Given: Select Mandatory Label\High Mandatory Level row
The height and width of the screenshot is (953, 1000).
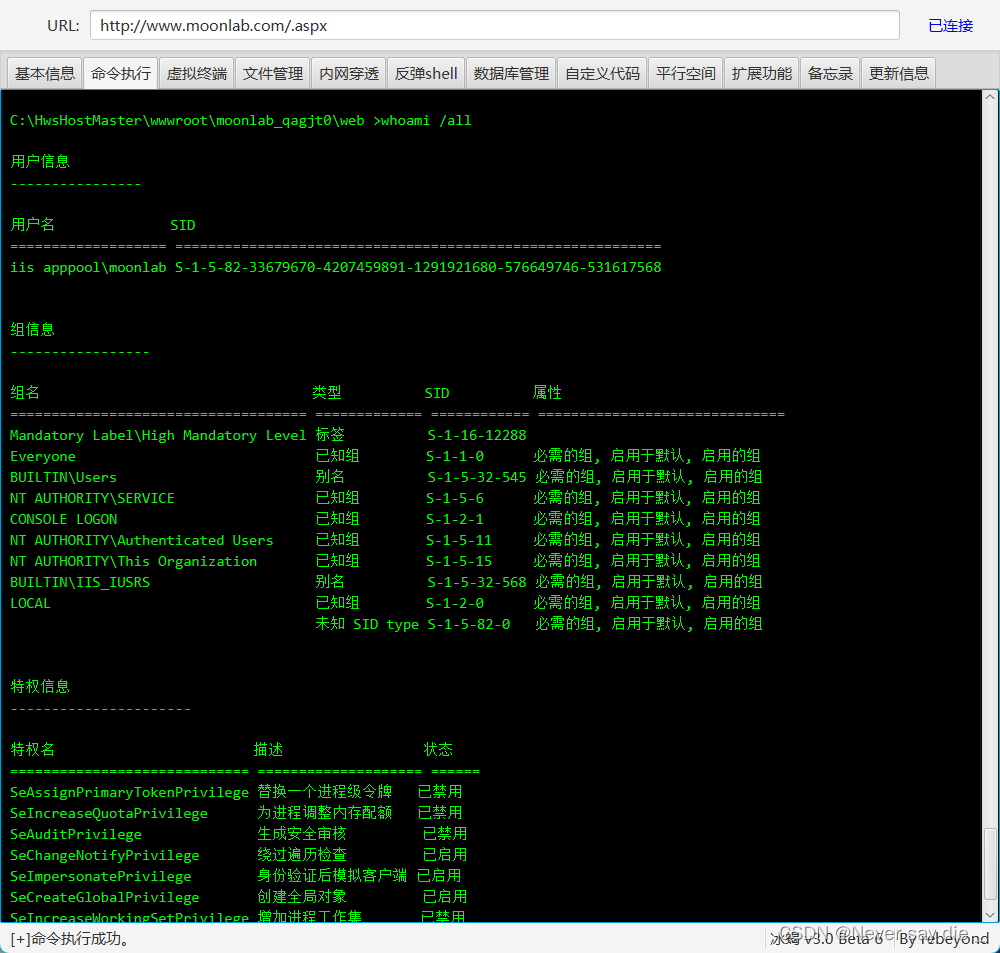Looking at the screenshot, I should 268,435.
